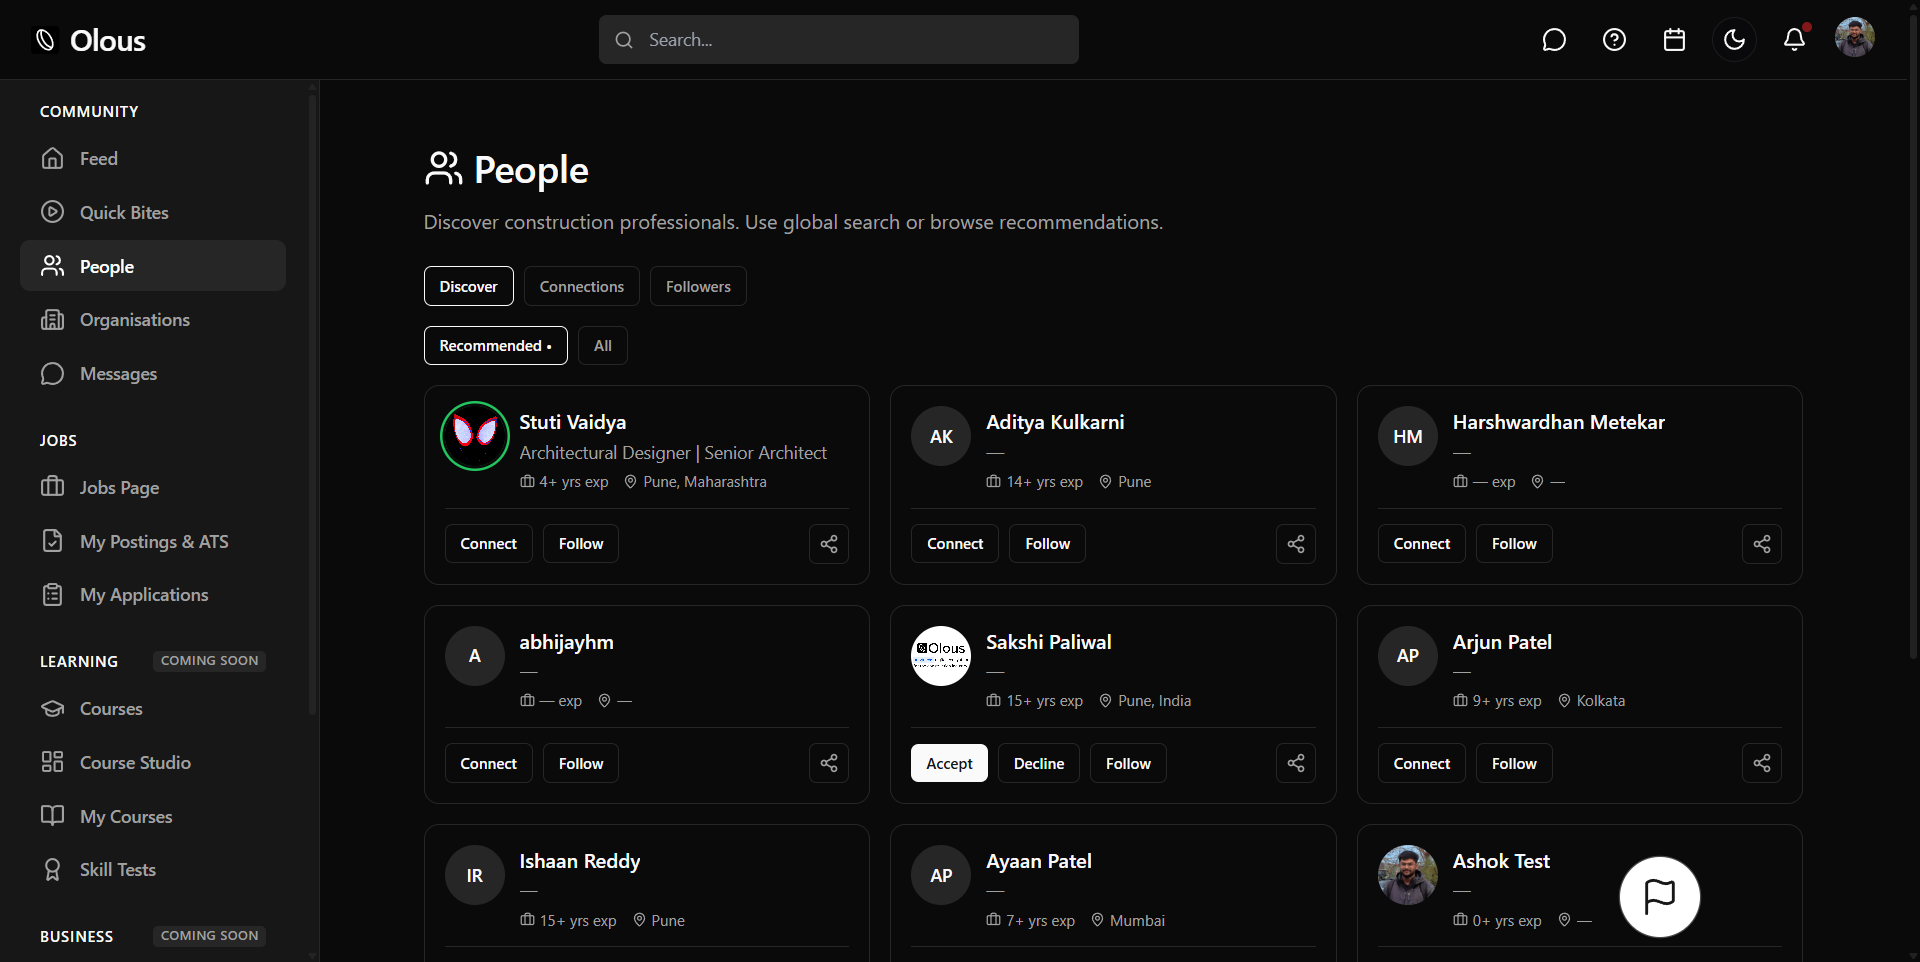The height and width of the screenshot is (962, 1920).
Task: Open My Applications in sidebar
Action: coord(153,595)
